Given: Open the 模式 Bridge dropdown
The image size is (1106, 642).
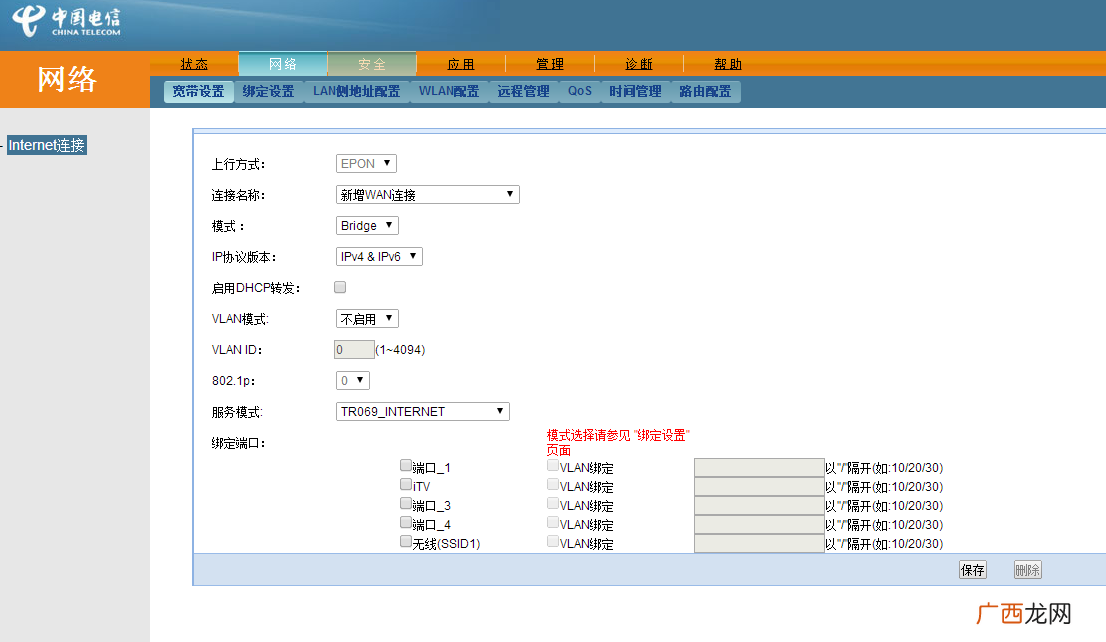Looking at the screenshot, I should pyautogui.click(x=367, y=226).
